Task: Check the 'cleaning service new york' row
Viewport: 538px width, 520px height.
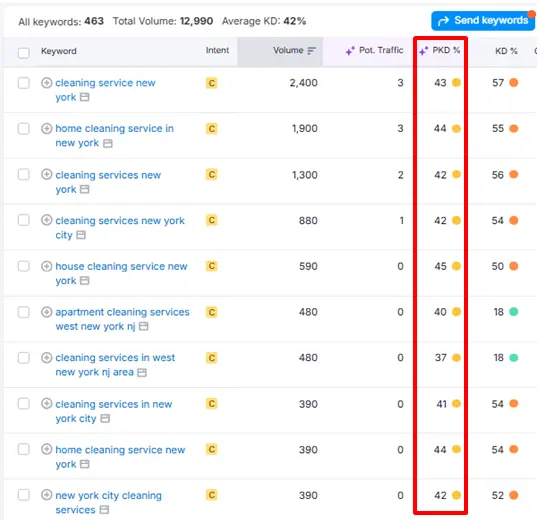Action: point(23,83)
